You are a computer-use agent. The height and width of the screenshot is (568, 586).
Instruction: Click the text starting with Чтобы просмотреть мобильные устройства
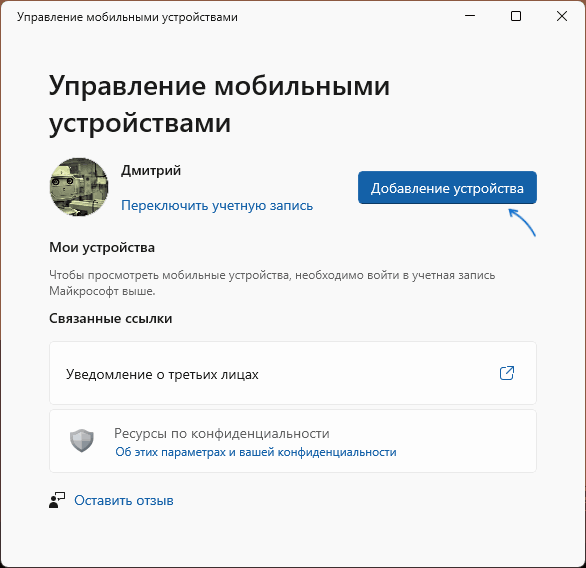(272, 283)
